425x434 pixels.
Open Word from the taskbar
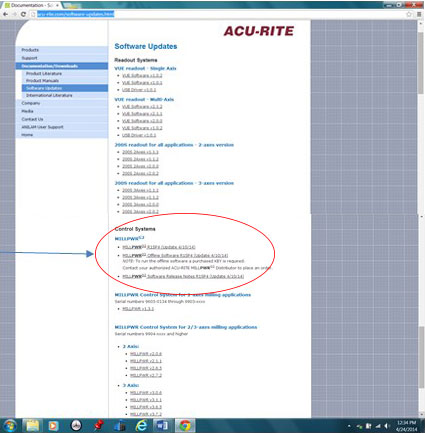pyautogui.click(x=162, y=426)
